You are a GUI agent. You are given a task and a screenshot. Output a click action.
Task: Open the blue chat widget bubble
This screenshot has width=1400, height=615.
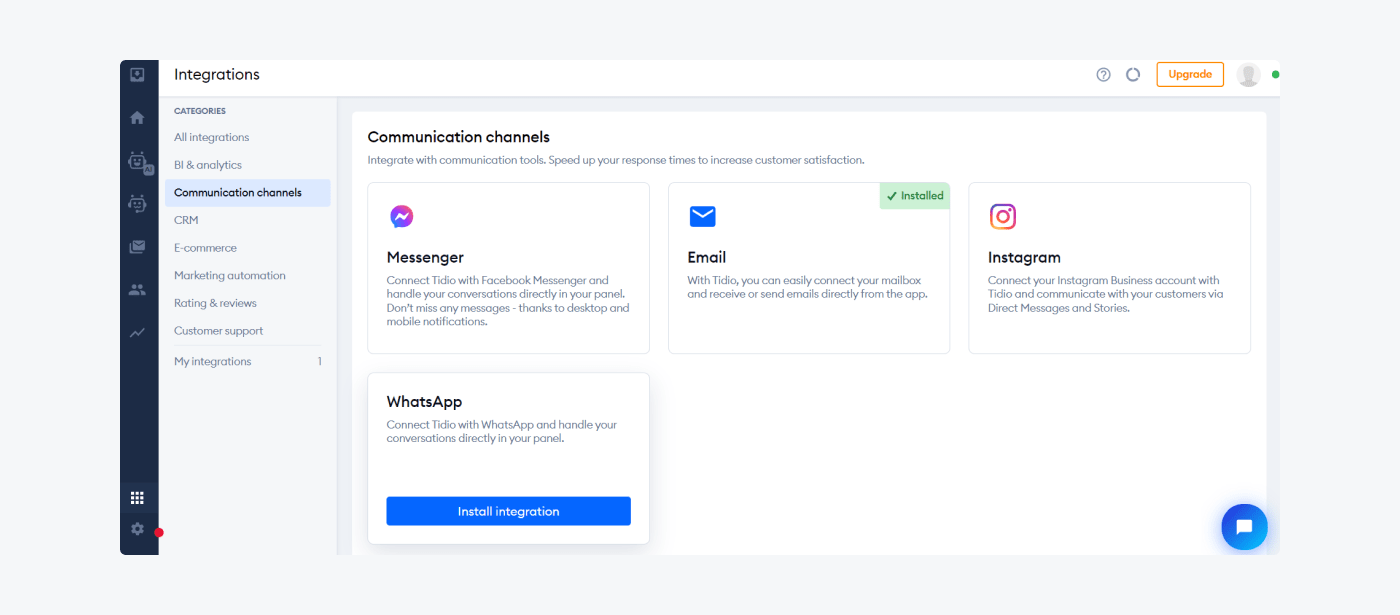point(1244,527)
